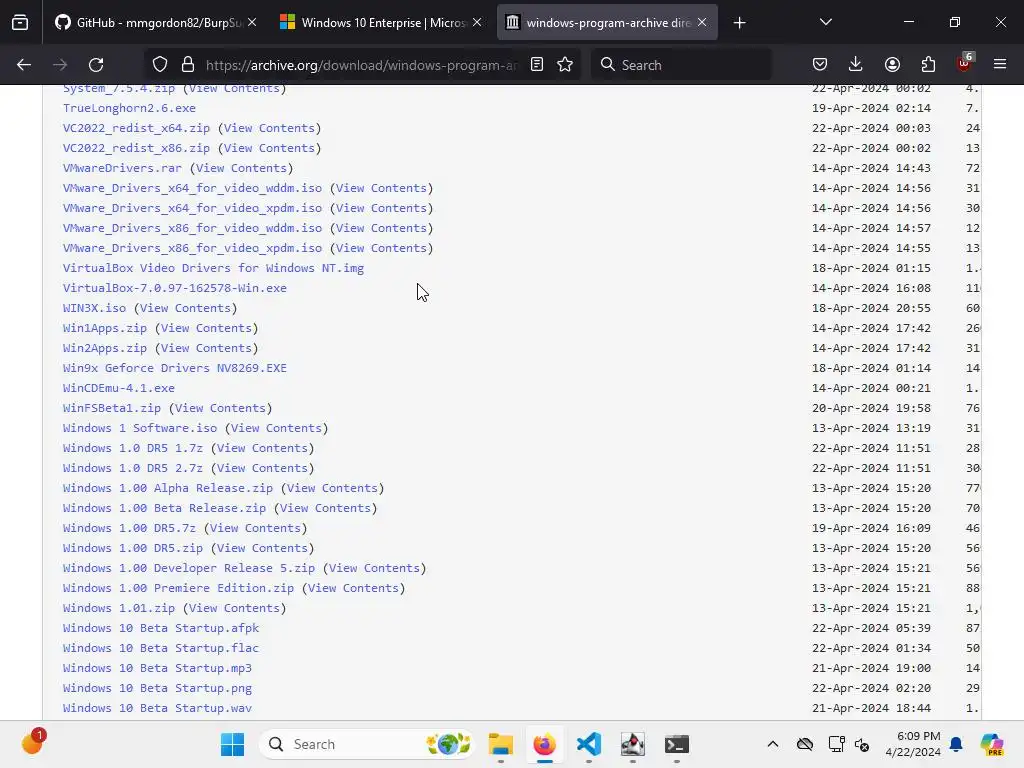Image resolution: width=1024 pixels, height=768 pixels.
Task: Open the Firefox account icon
Action: coord(892,65)
